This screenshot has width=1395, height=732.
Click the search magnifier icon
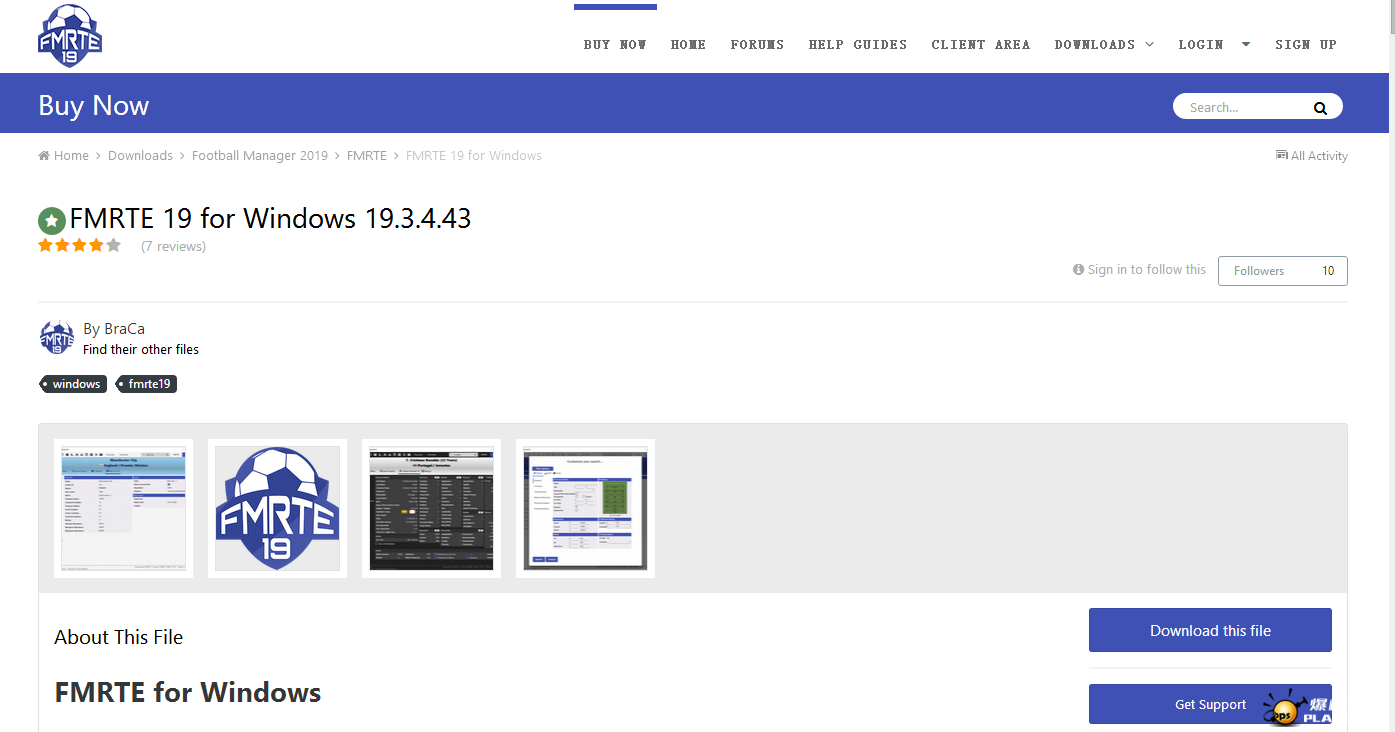click(1320, 108)
